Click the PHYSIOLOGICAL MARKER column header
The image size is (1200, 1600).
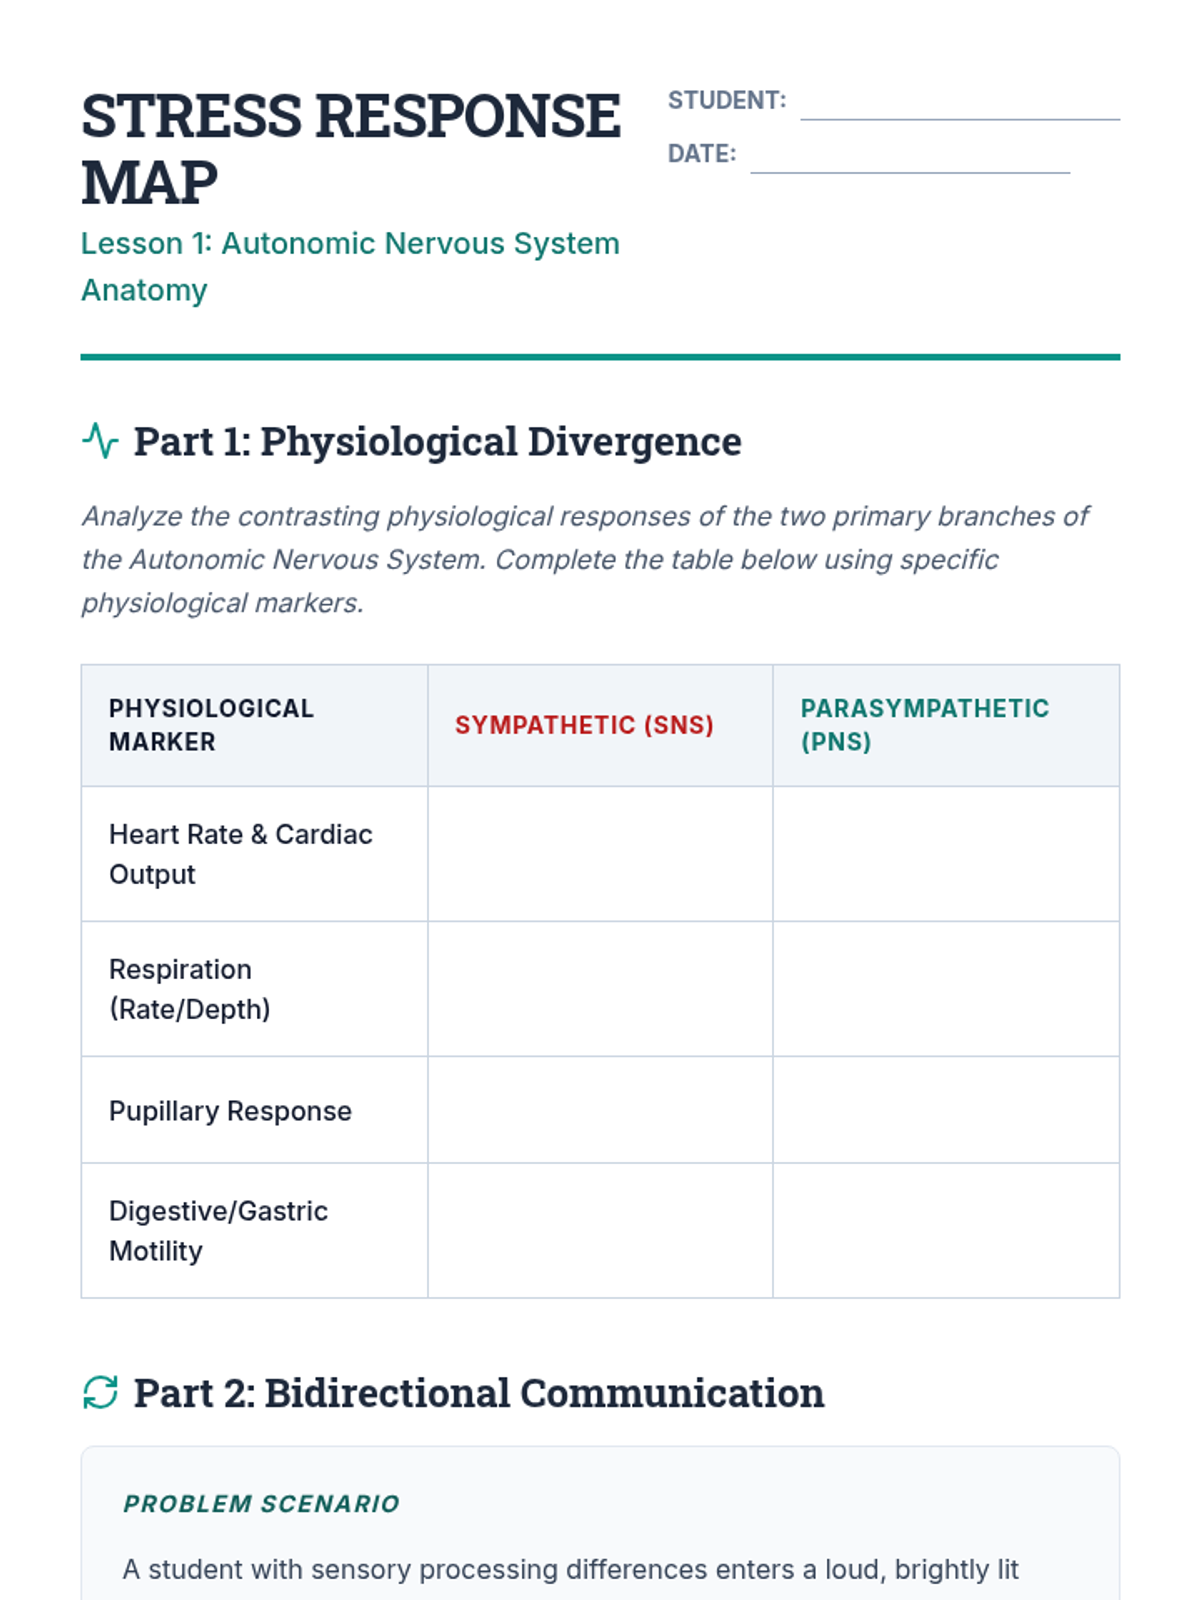tap(211, 725)
